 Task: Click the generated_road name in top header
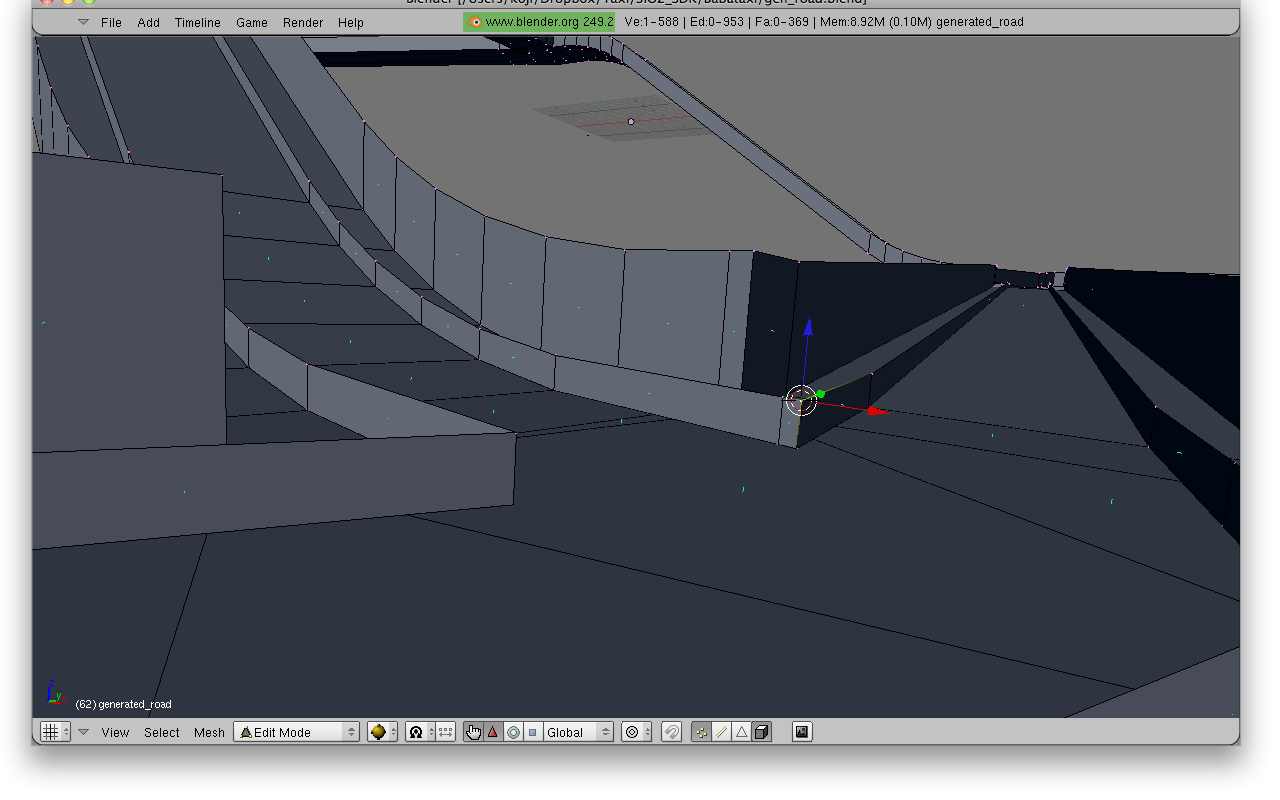click(980, 21)
